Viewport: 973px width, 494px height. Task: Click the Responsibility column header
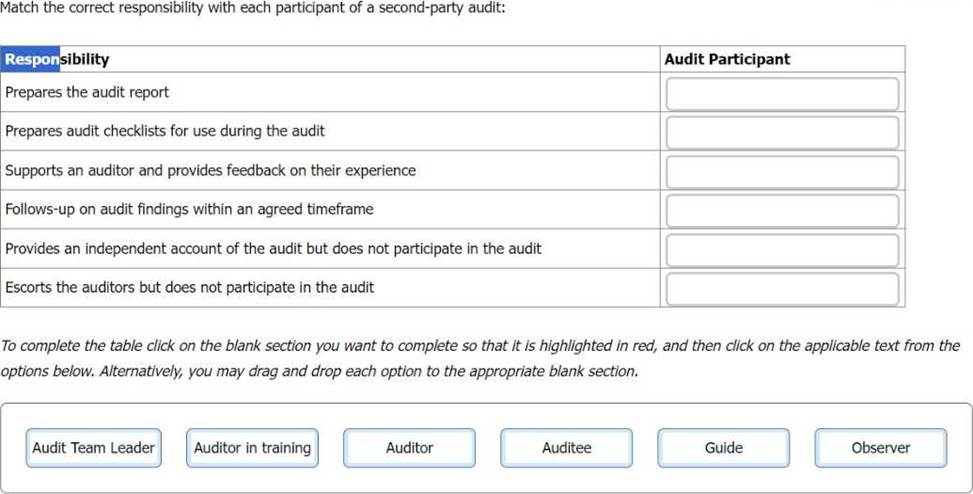[57, 60]
